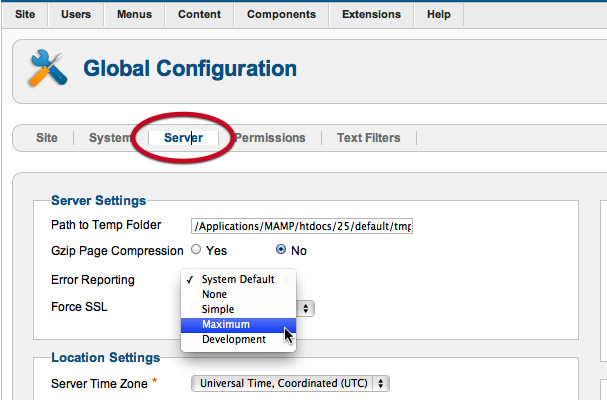Image resolution: width=607 pixels, height=400 pixels.
Task: Open the Help menu
Action: (439, 14)
